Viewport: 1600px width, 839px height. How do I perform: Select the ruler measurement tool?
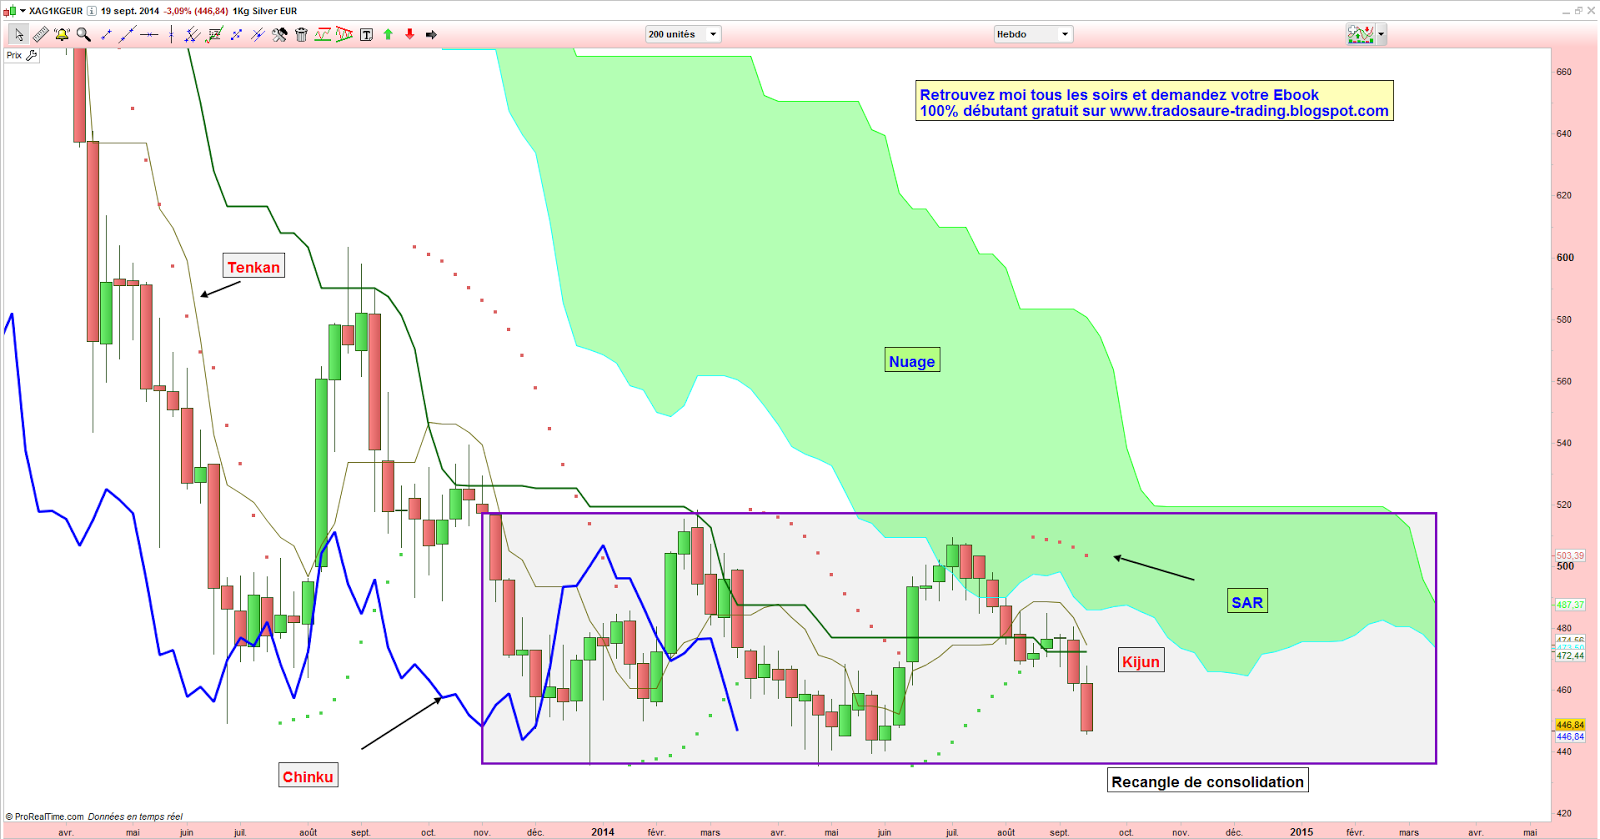[x=40, y=34]
